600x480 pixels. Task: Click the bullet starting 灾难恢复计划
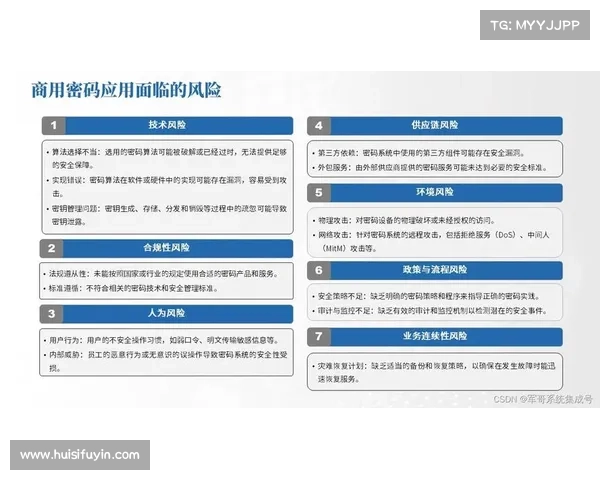click(434, 372)
